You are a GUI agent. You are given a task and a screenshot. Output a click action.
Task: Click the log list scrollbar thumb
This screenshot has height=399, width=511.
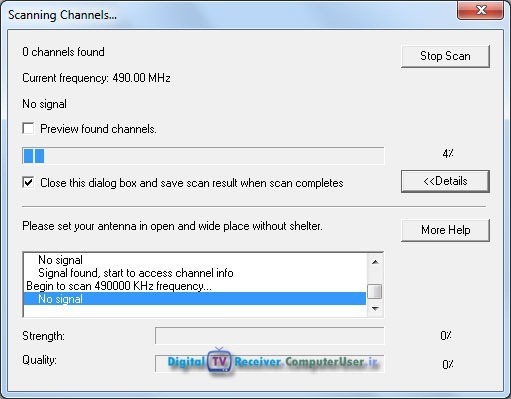(x=375, y=291)
